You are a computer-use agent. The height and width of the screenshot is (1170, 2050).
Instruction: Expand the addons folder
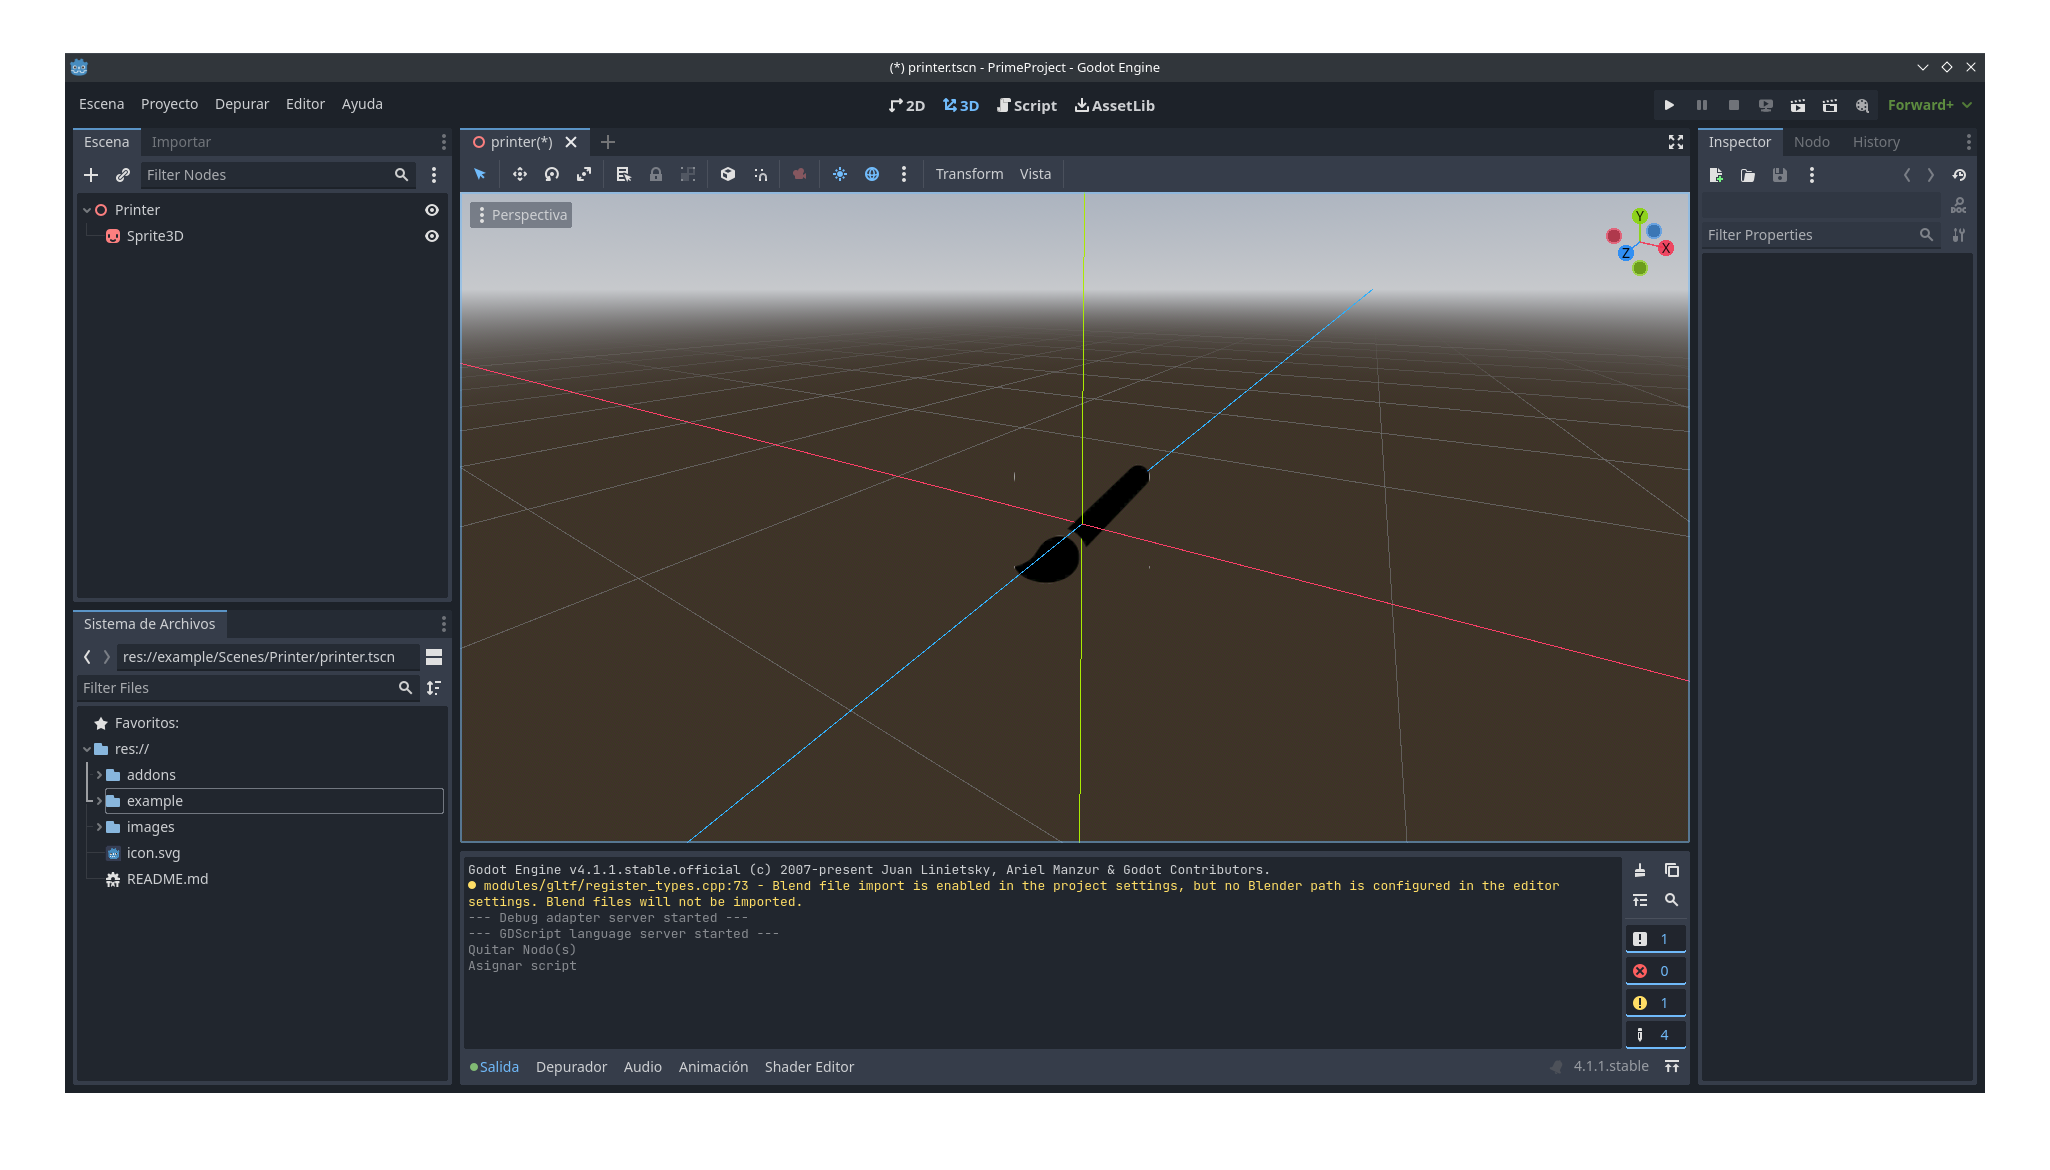pos(99,775)
